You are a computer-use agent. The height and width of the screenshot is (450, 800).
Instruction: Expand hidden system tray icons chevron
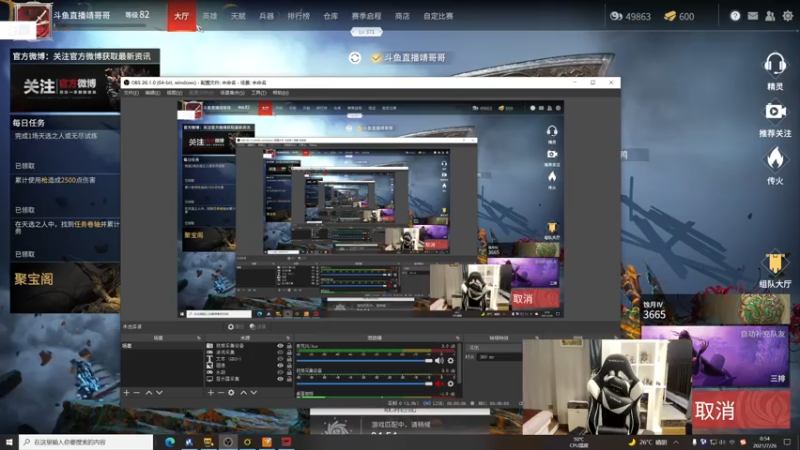click(676, 442)
